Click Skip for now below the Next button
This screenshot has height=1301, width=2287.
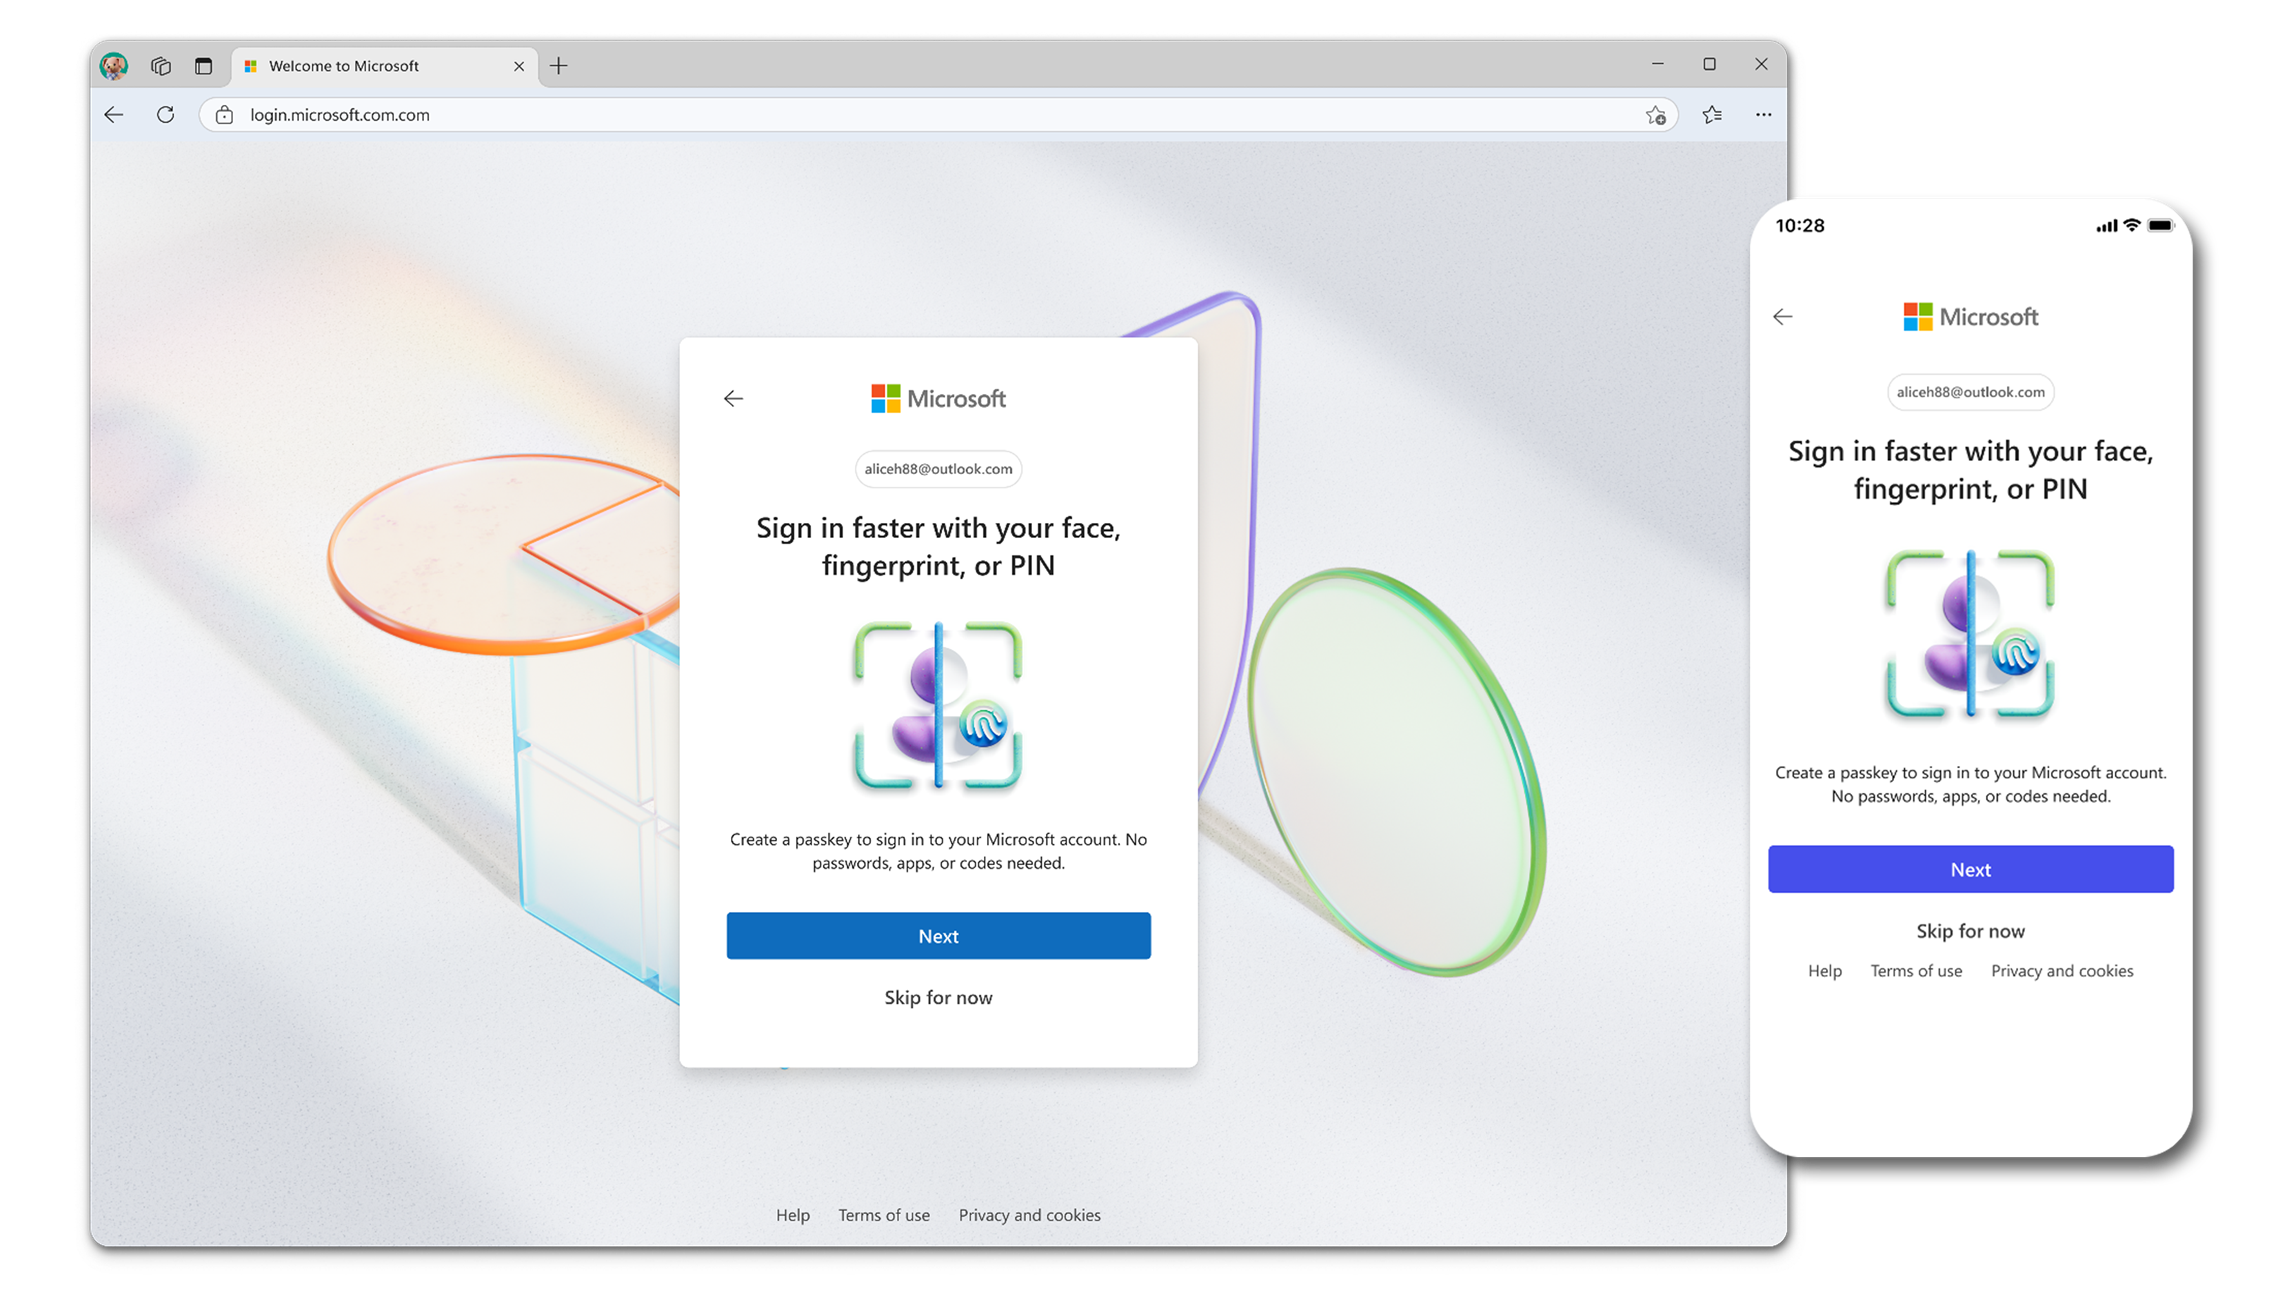click(938, 997)
